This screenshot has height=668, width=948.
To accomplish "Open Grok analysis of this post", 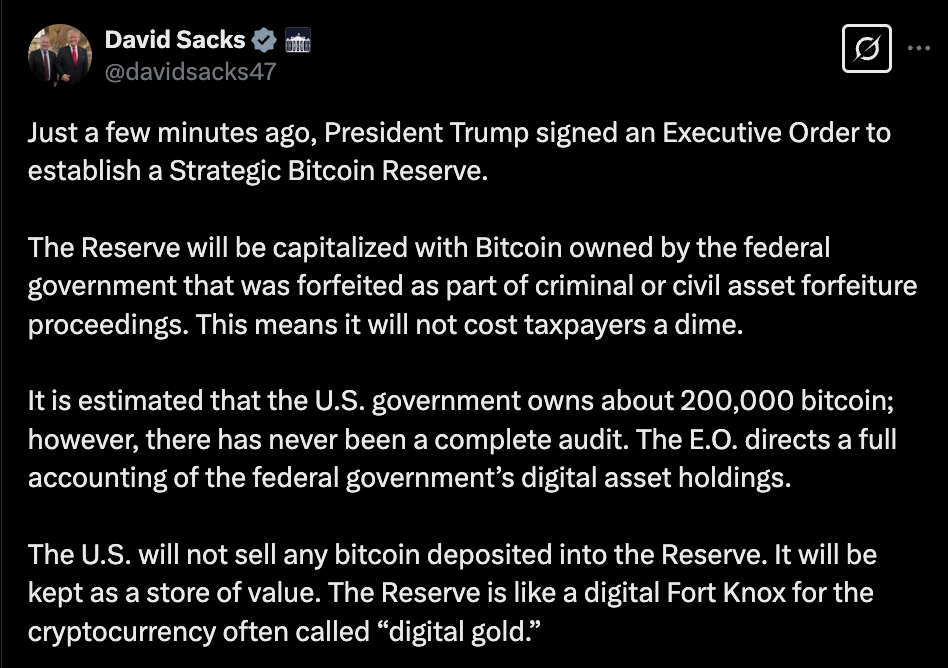I will 866,49.
